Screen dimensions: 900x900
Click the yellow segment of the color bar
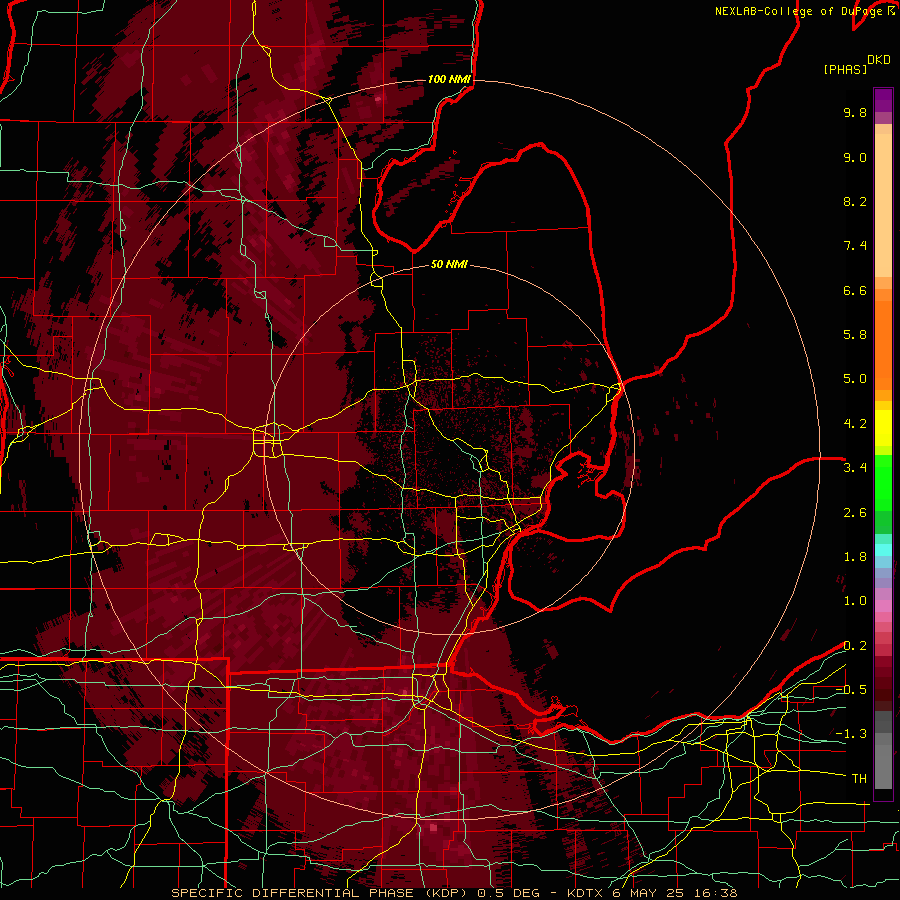pos(883,428)
